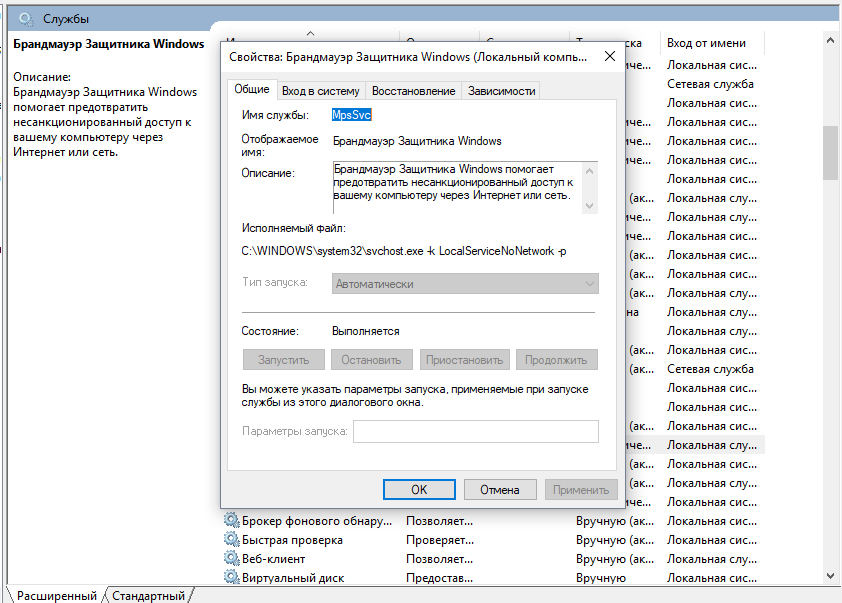Click the Продолжить service button
Image resolution: width=842 pixels, height=603 pixels.
pos(556,360)
